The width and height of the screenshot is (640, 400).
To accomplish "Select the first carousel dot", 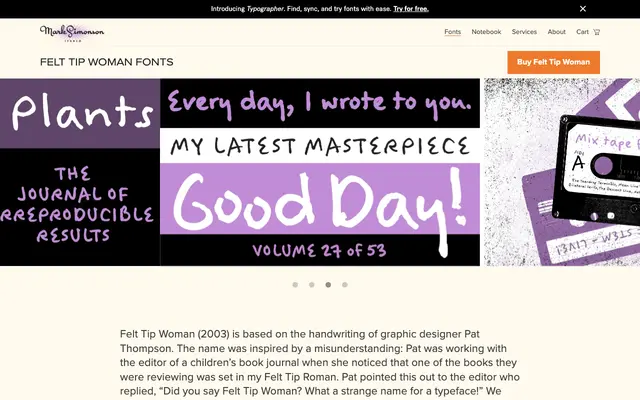I will (x=295, y=285).
